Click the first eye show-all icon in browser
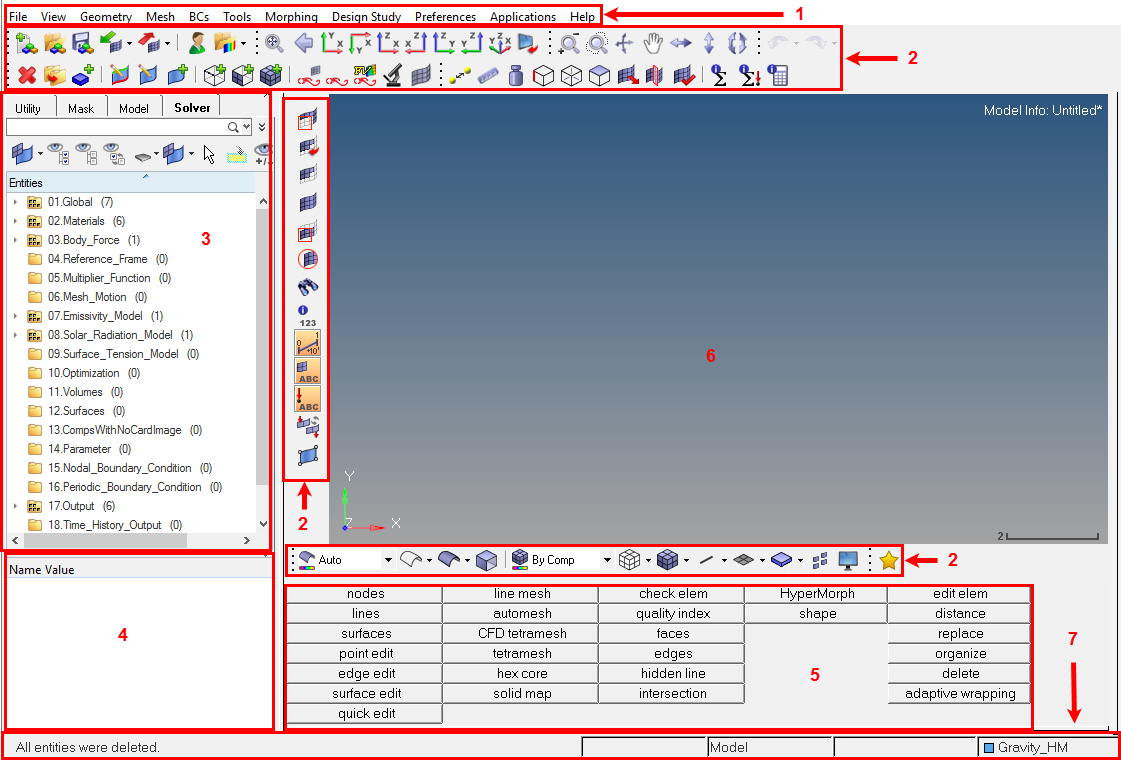This screenshot has height=760, width=1121. pyautogui.click(x=56, y=154)
